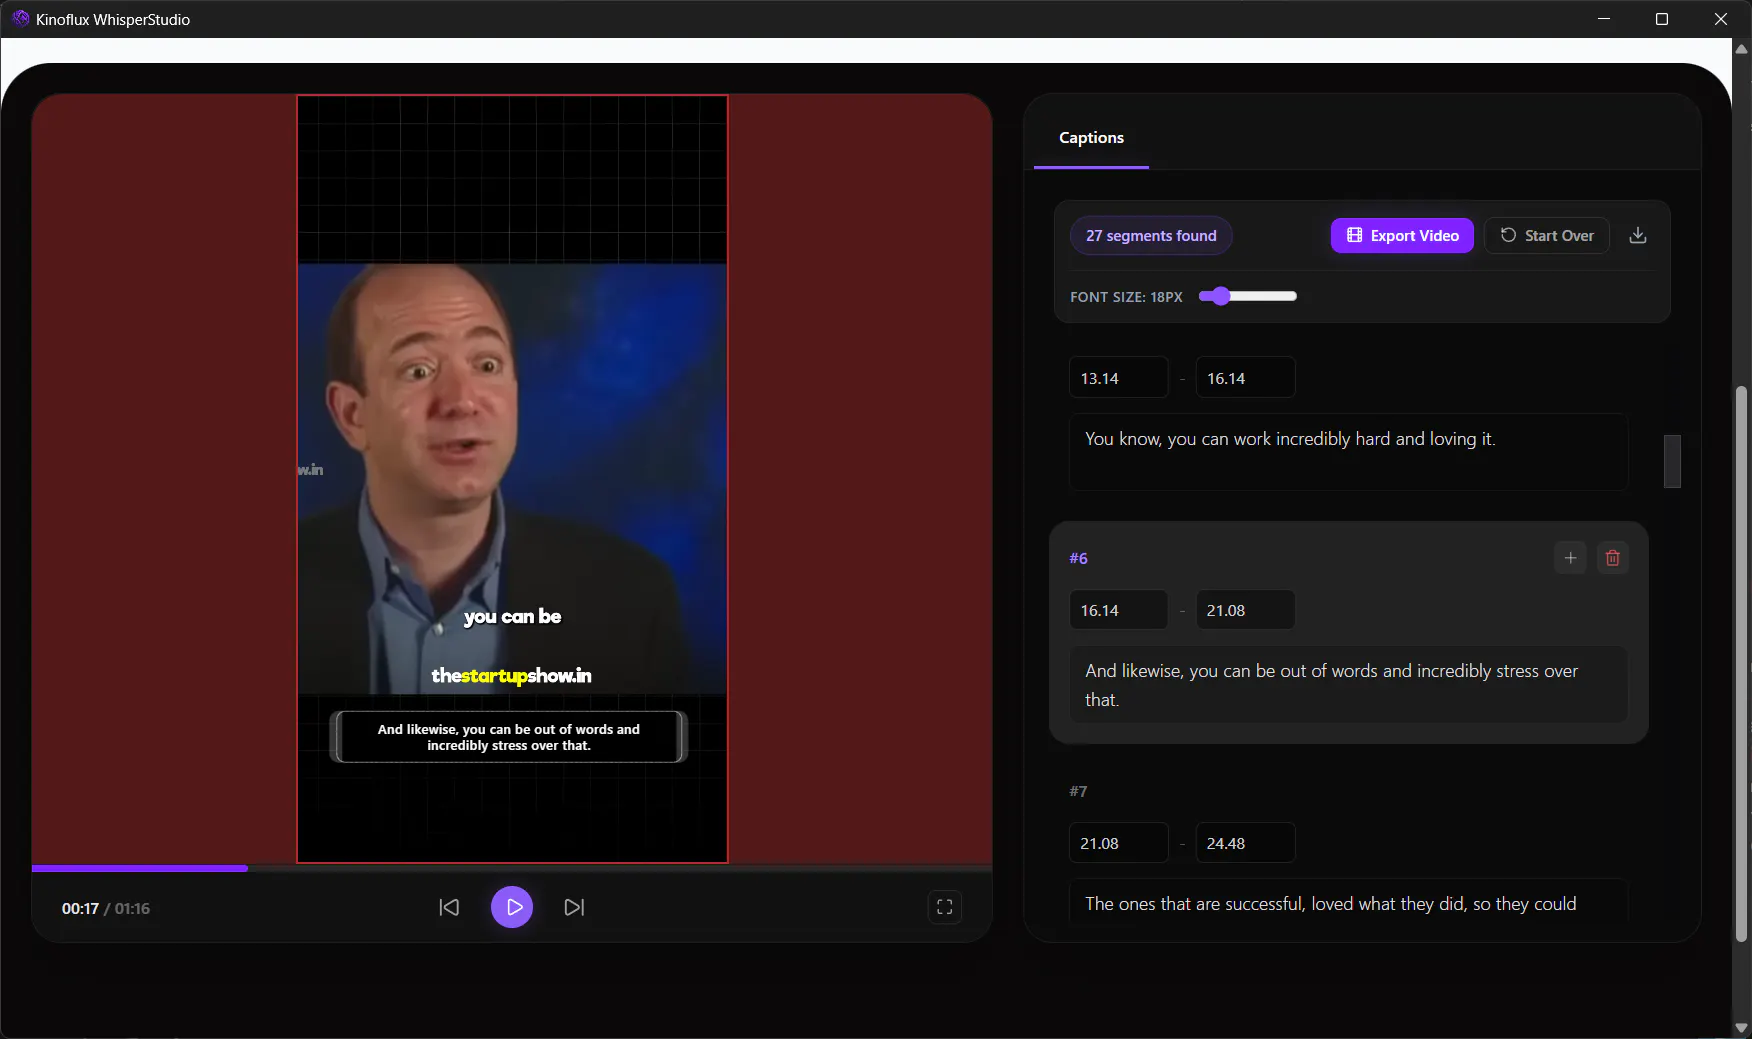Adjust the font size slider
Viewport: 1752px width, 1039px height.
click(1248, 296)
